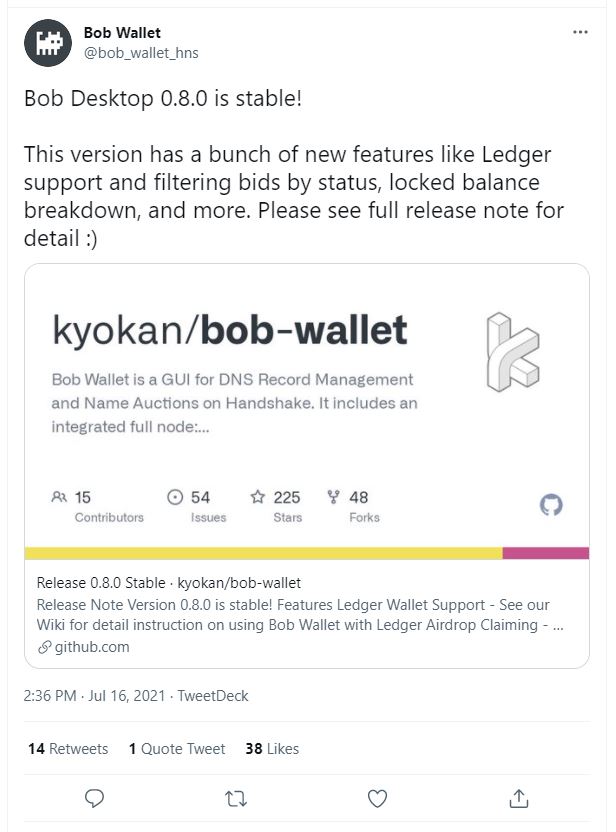Screen dimensions: 616x832
Task: Click the Bob Wallet profile avatar
Action: tap(47, 43)
